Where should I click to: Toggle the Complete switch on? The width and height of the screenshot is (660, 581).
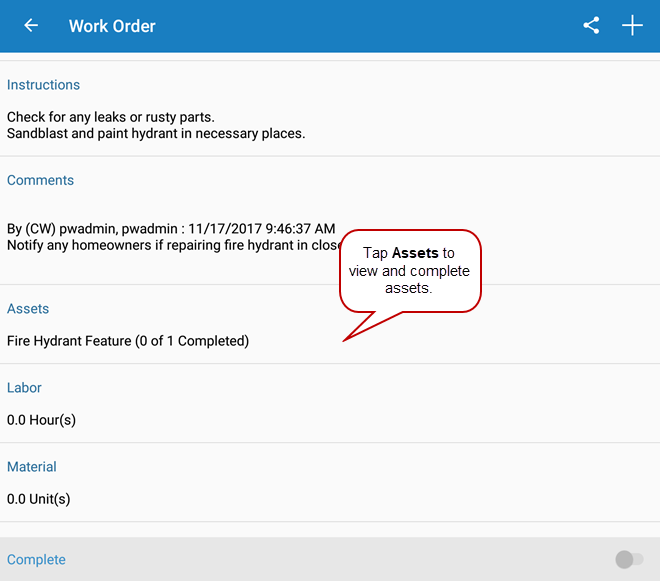(x=629, y=560)
